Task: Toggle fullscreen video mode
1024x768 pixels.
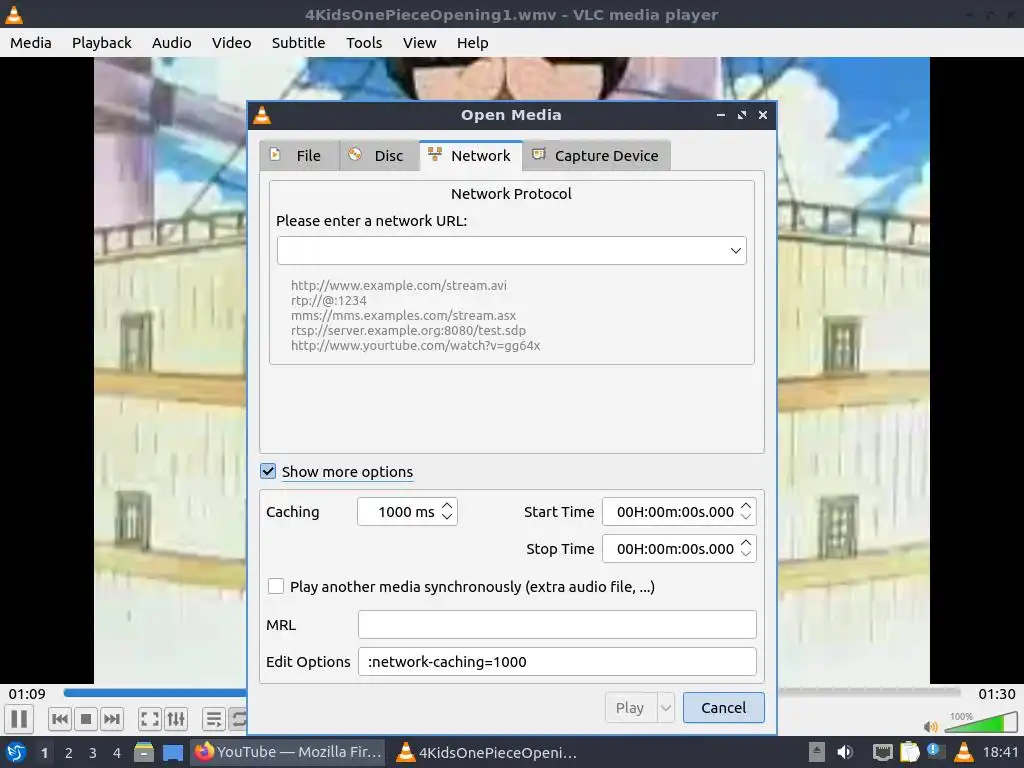Action: click(150, 720)
